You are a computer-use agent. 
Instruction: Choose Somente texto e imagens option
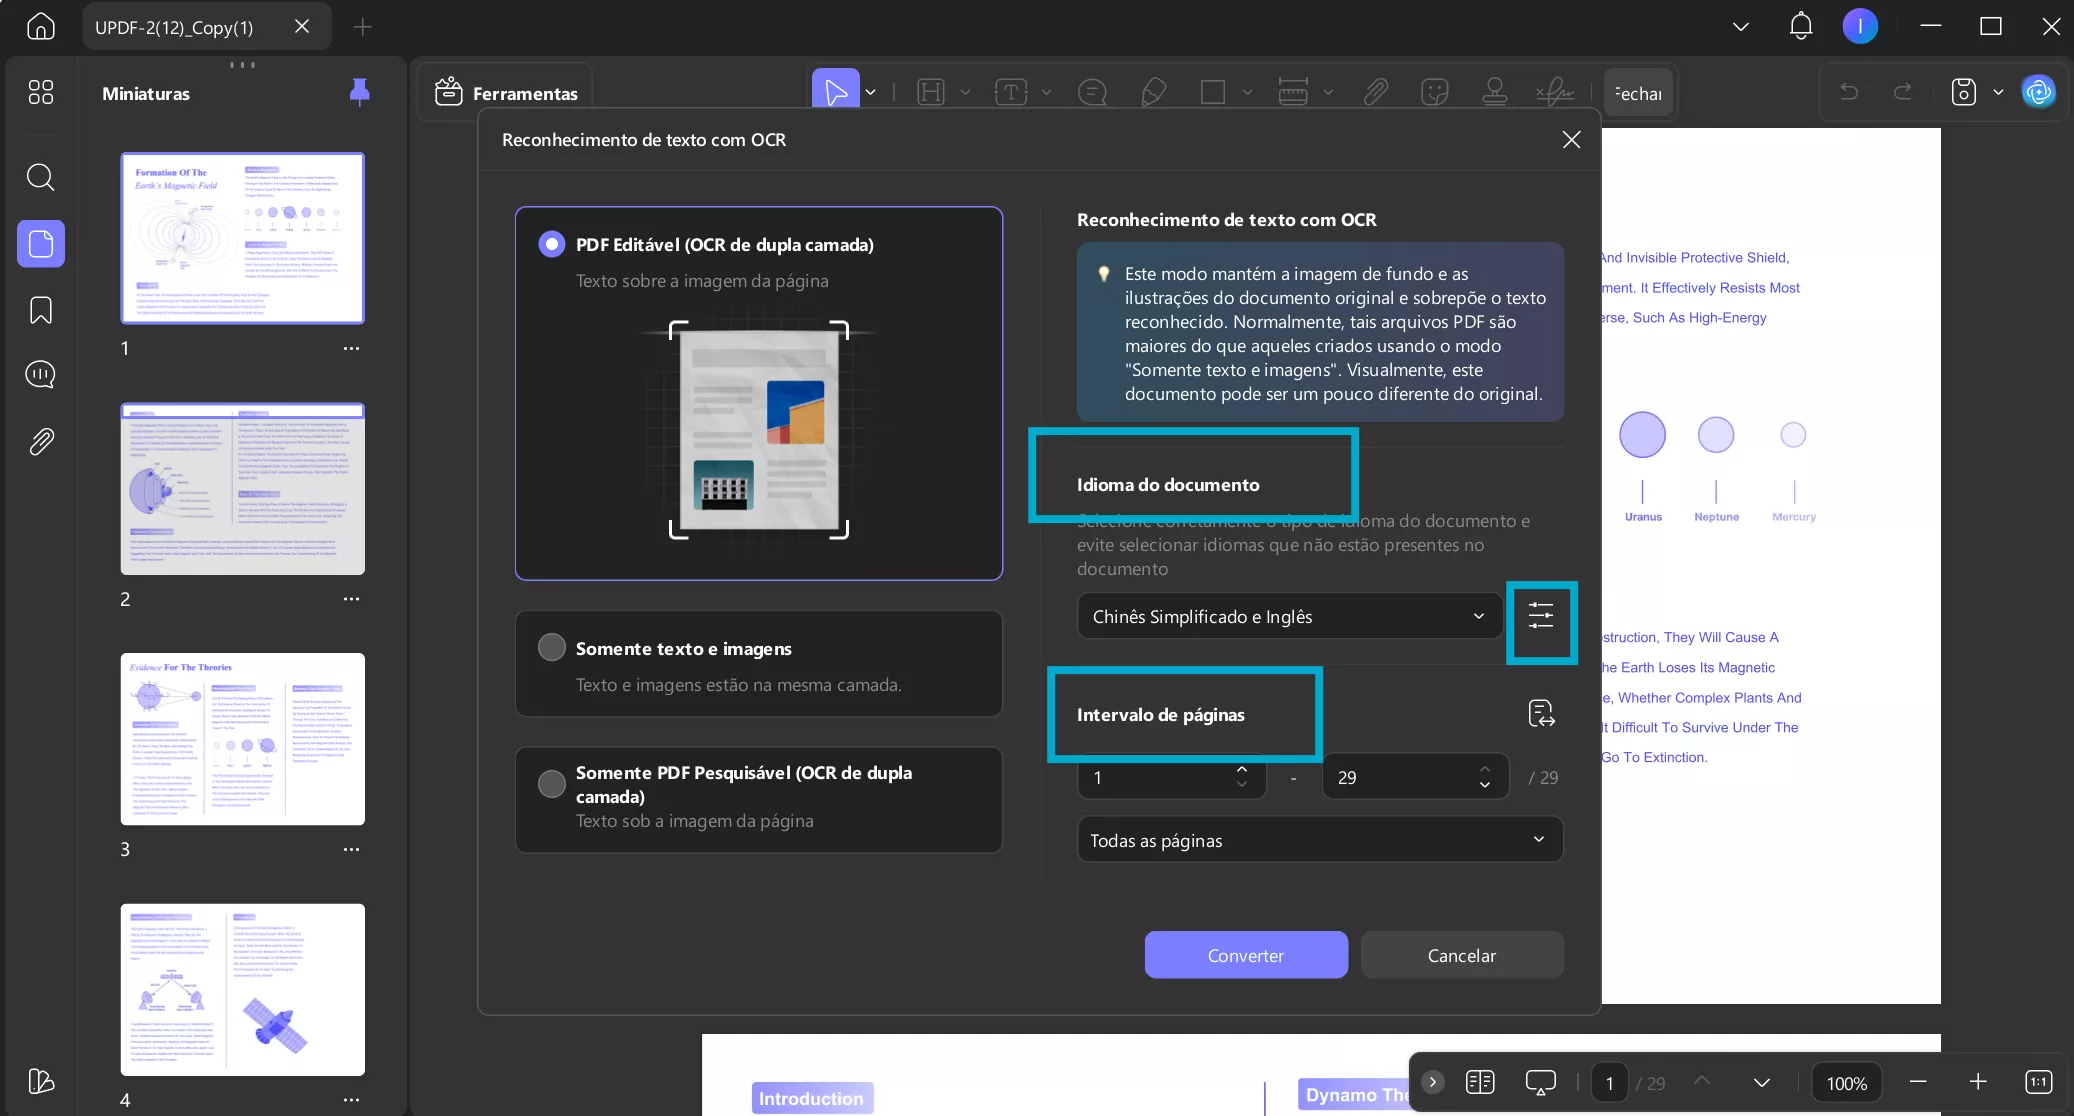click(552, 648)
